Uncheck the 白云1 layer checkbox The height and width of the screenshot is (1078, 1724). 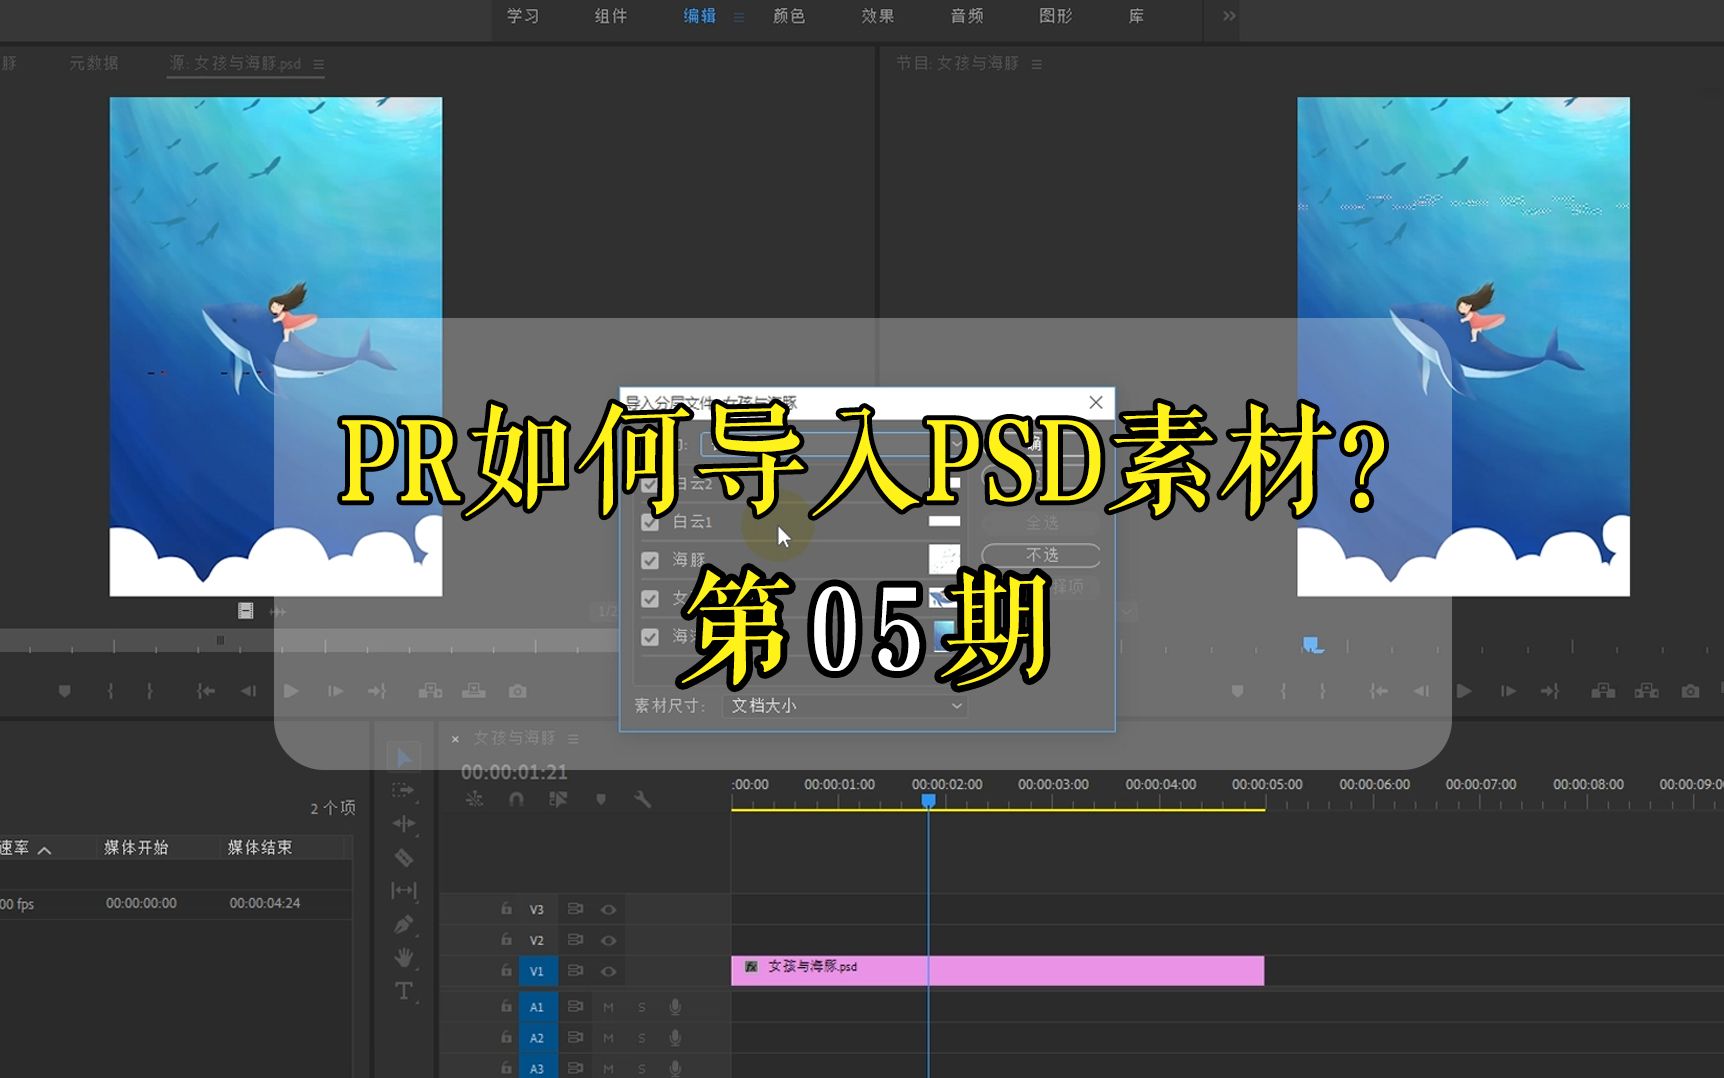pyautogui.click(x=650, y=522)
